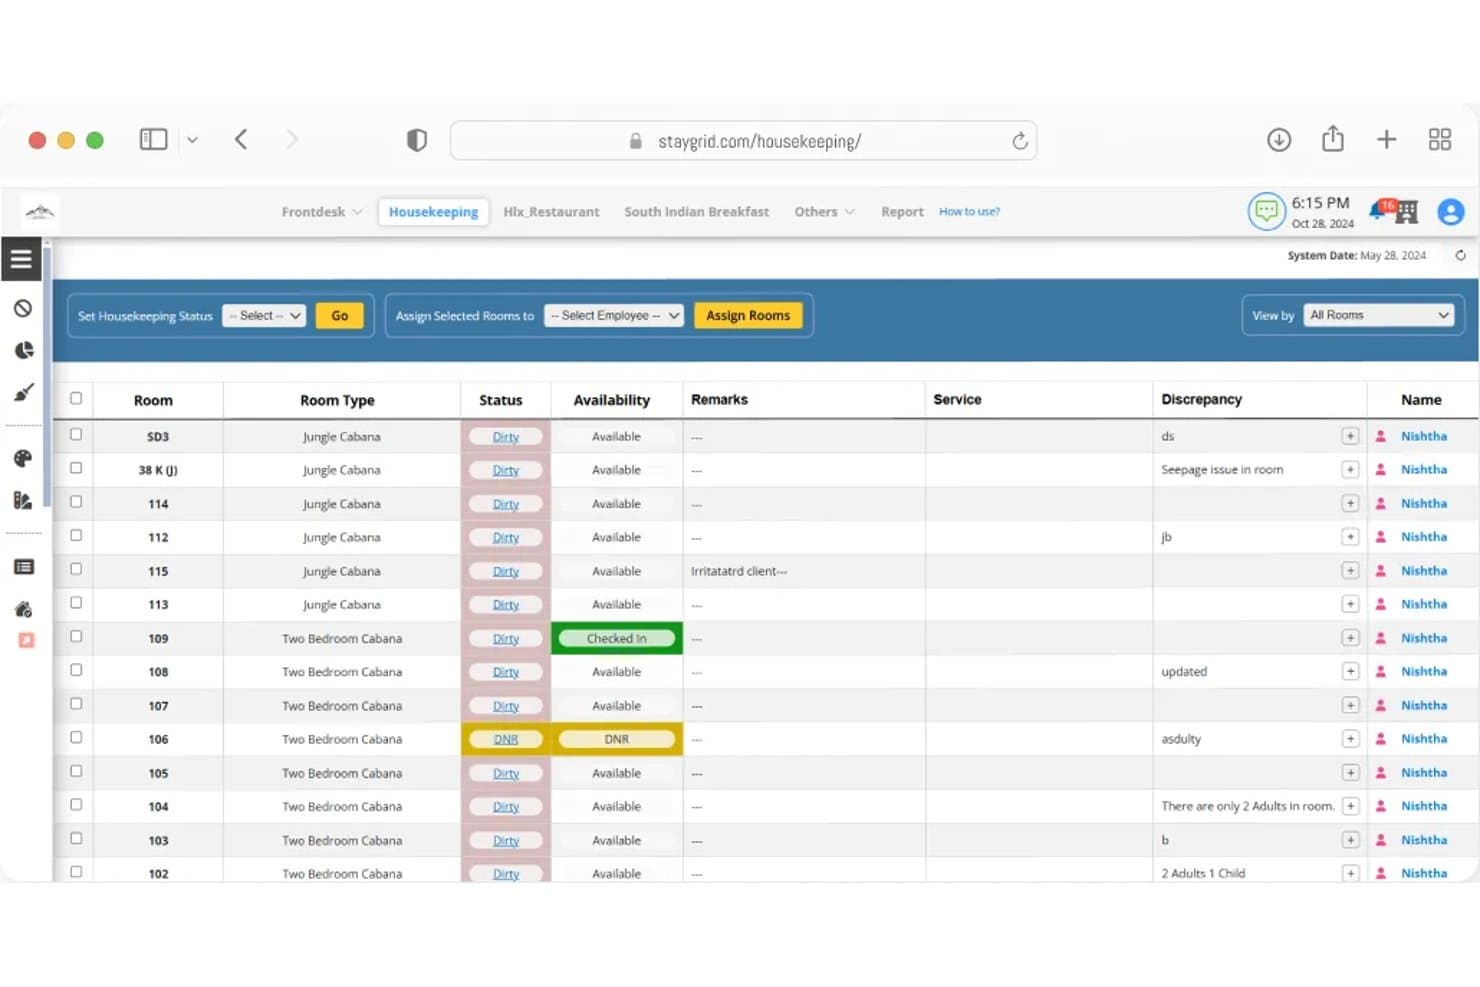
Task: Open the blue user profile avatar
Action: tap(1451, 212)
